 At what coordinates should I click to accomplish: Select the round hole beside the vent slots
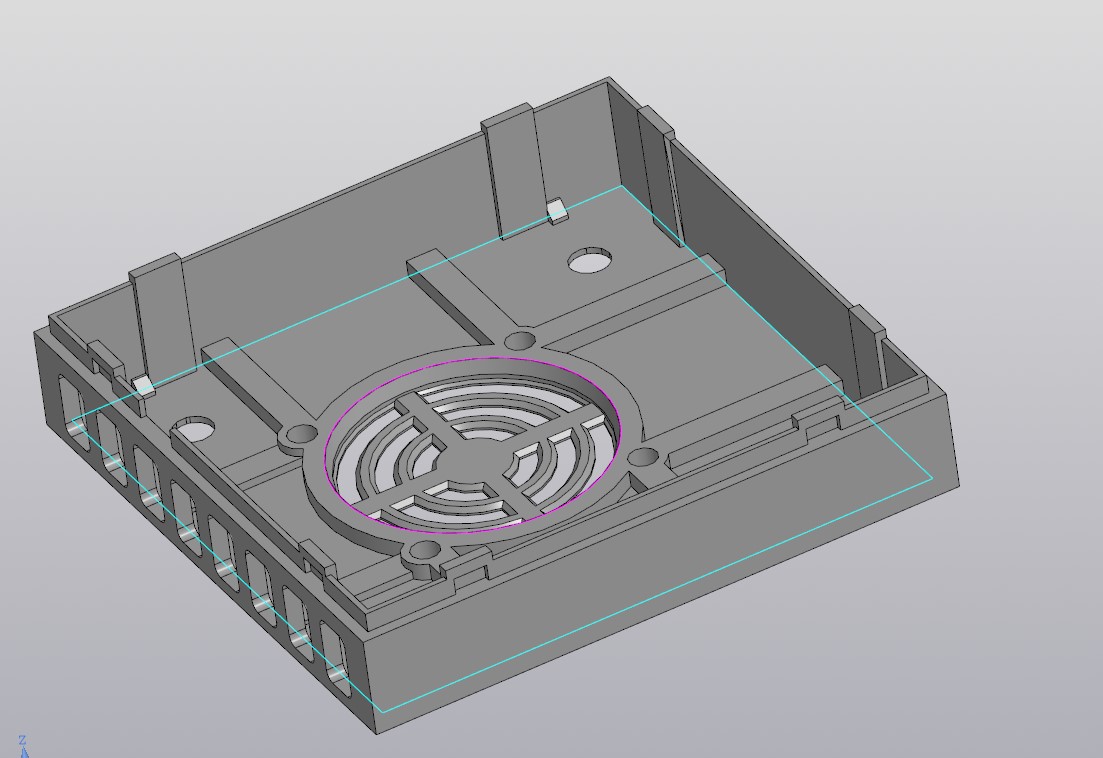pyautogui.click(x=193, y=429)
